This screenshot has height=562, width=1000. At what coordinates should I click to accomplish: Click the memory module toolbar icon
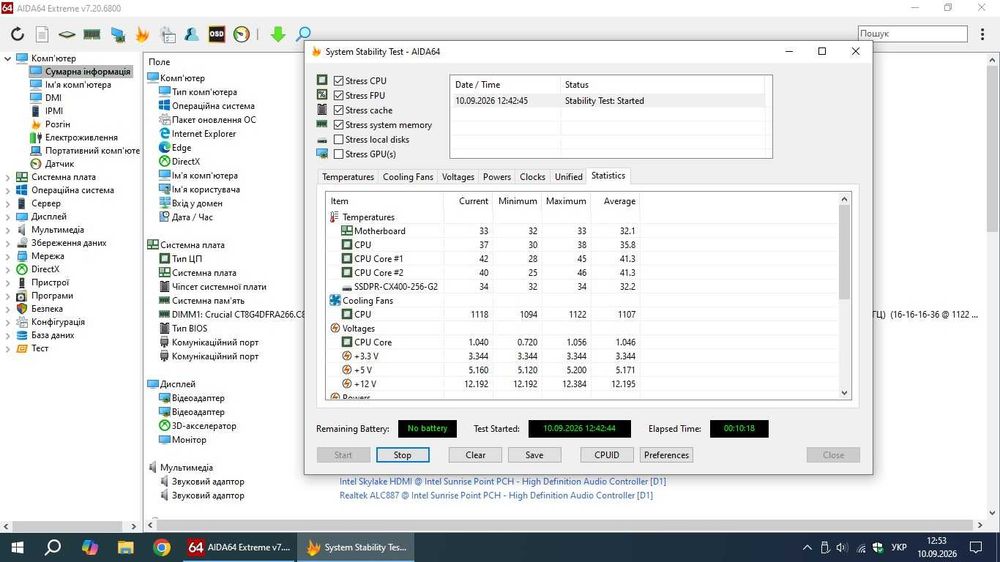tap(92, 34)
